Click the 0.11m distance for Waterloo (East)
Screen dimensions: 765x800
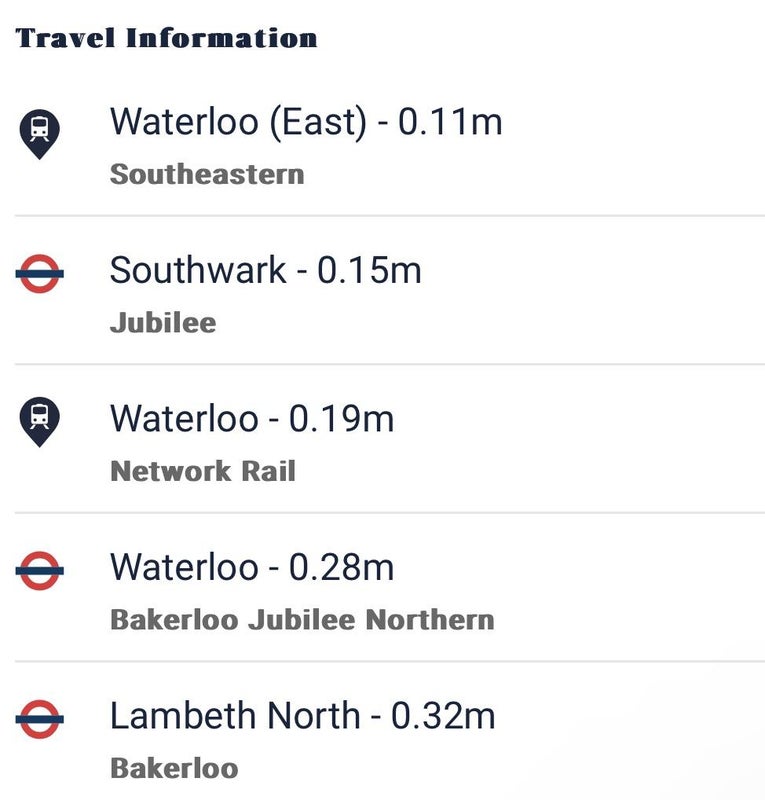[x=450, y=123]
